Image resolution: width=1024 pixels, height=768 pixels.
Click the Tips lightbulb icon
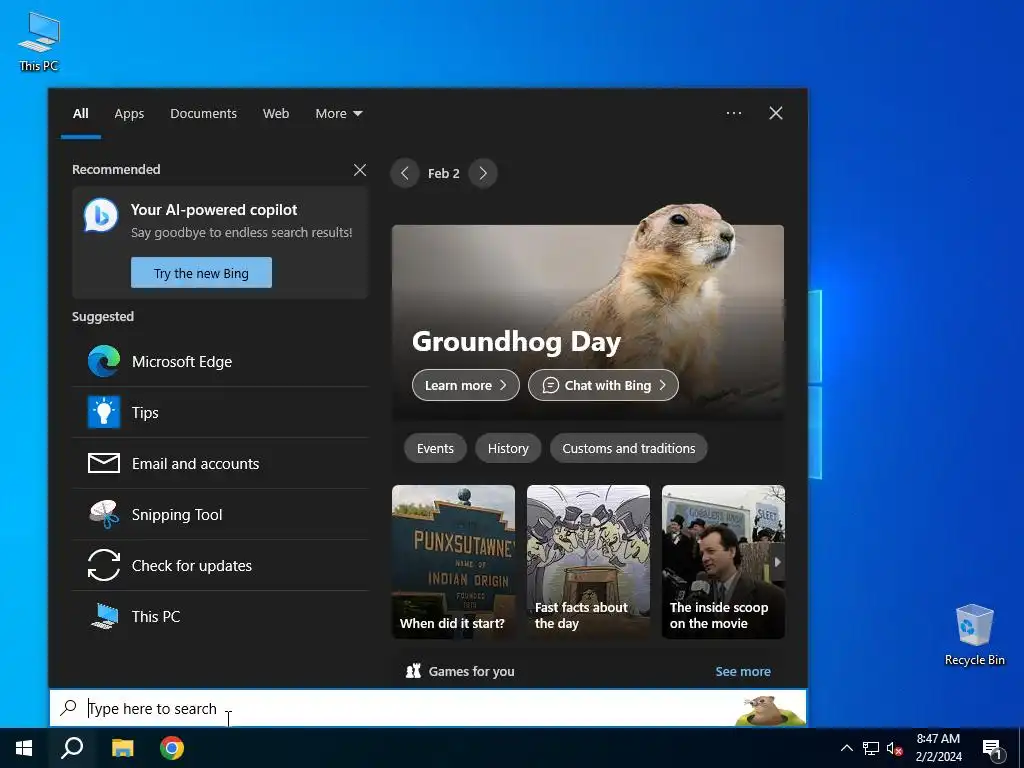(x=104, y=412)
